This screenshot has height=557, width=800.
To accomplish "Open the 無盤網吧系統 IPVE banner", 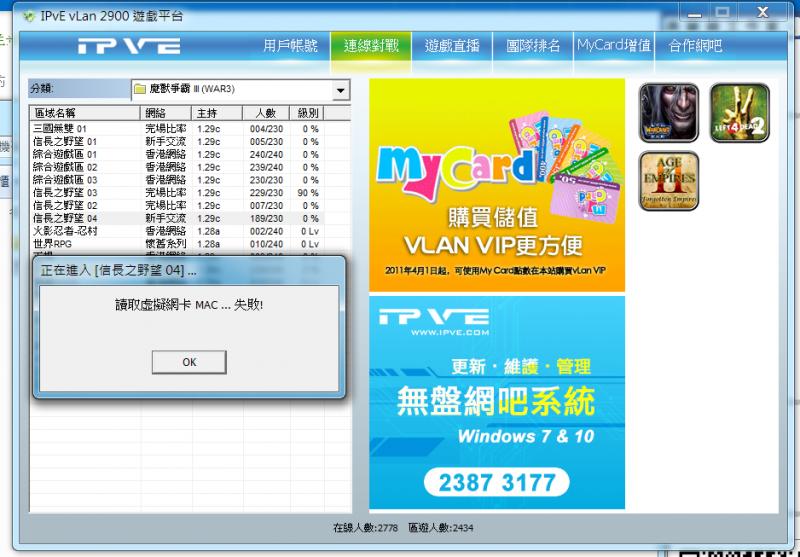I will click(x=497, y=402).
